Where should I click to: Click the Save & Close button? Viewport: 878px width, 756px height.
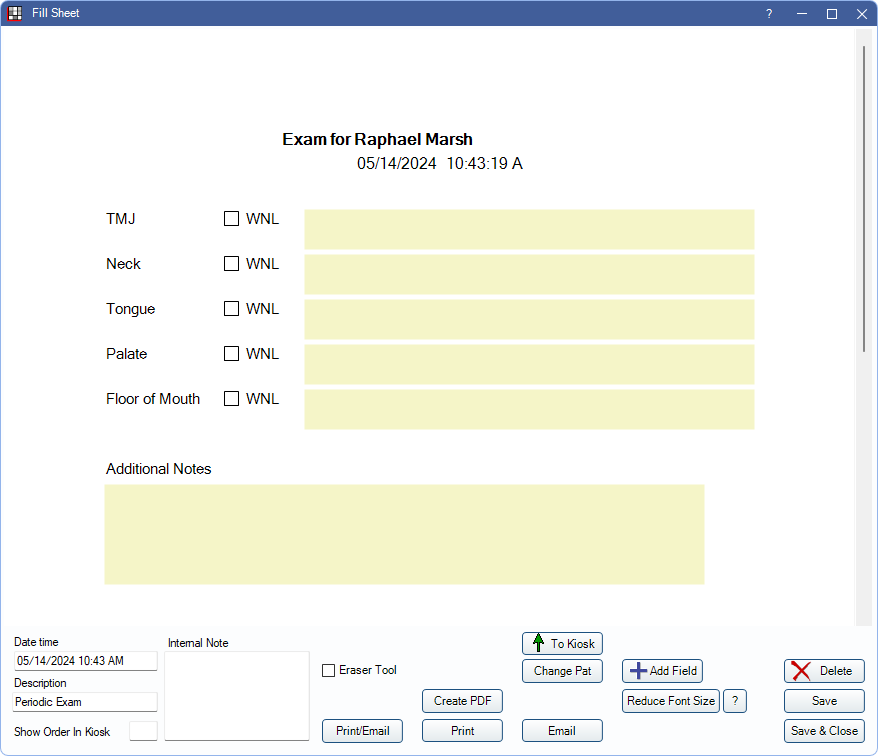pyautogui.click(x=824, y=731)
